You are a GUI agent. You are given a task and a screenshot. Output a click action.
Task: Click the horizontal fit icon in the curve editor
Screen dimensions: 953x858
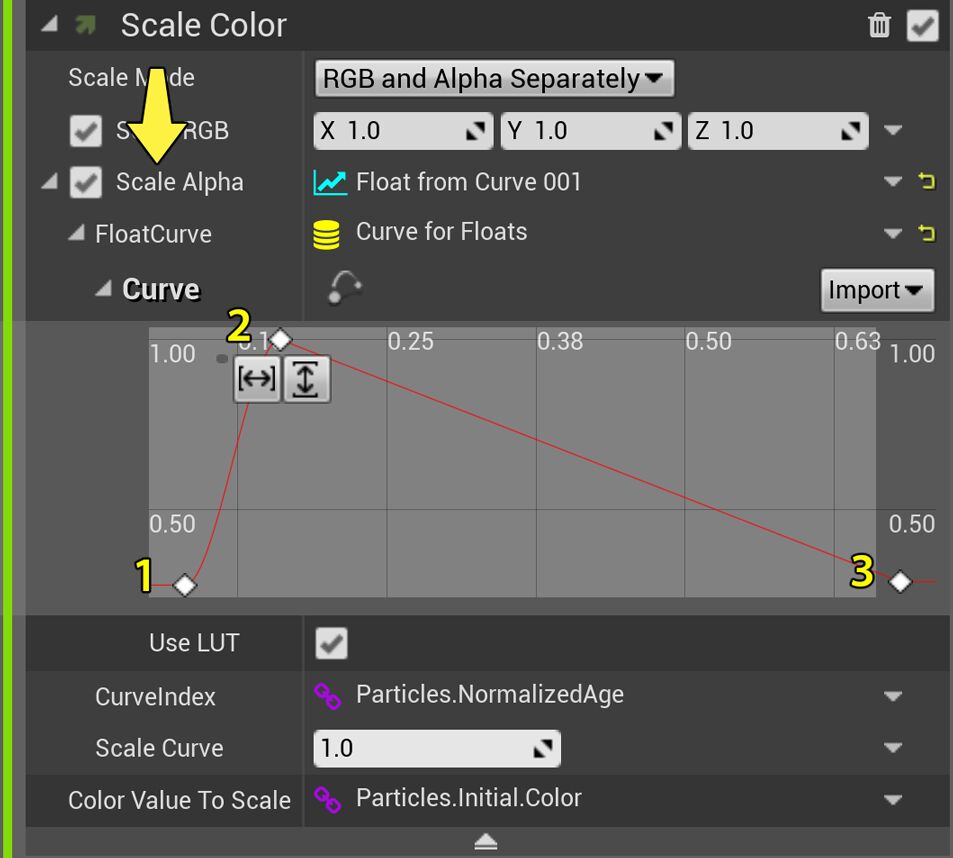pos(257,380)
